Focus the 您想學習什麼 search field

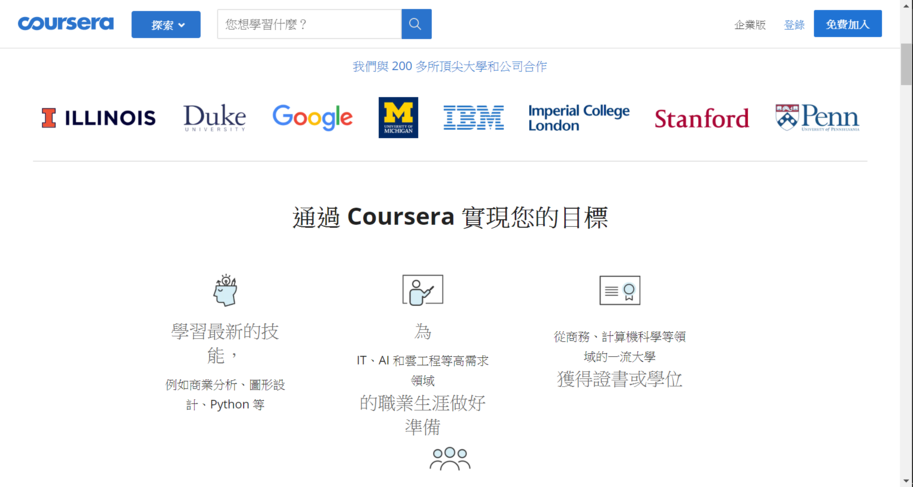click(x=309, y=24)
